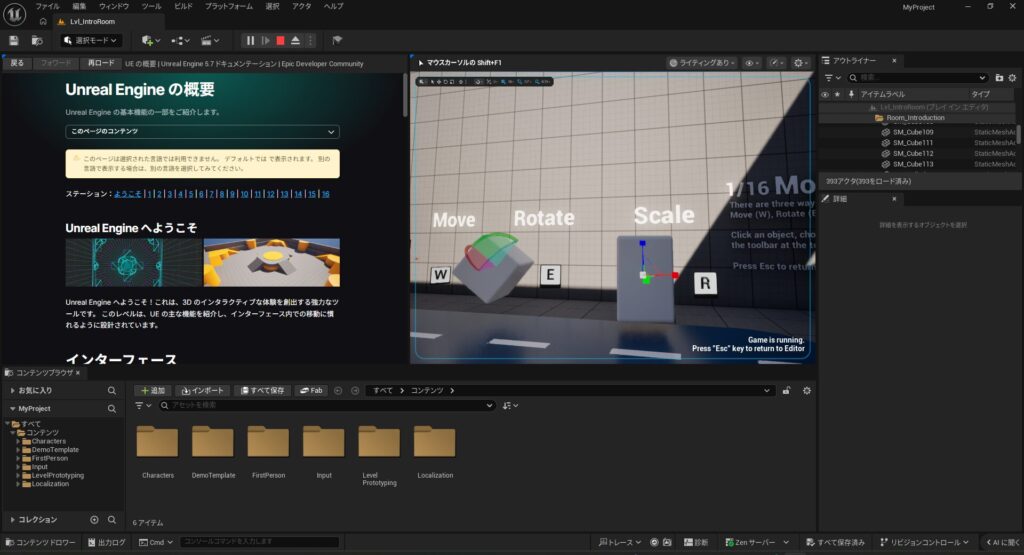Click the Outliner settings gear icon
The image size is (1024, 555).
pyautogui.click(x=1013, y=77)
